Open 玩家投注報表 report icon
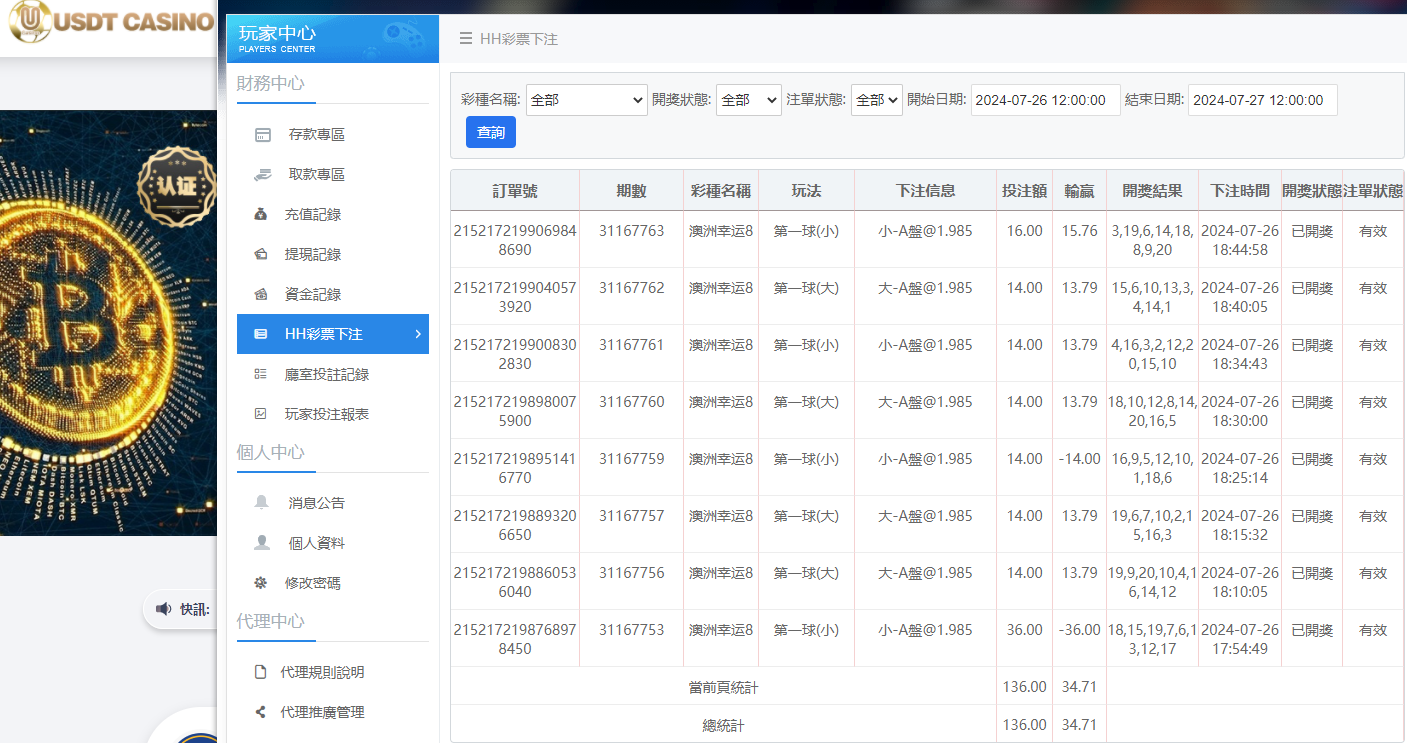 [x=262, y=413]
